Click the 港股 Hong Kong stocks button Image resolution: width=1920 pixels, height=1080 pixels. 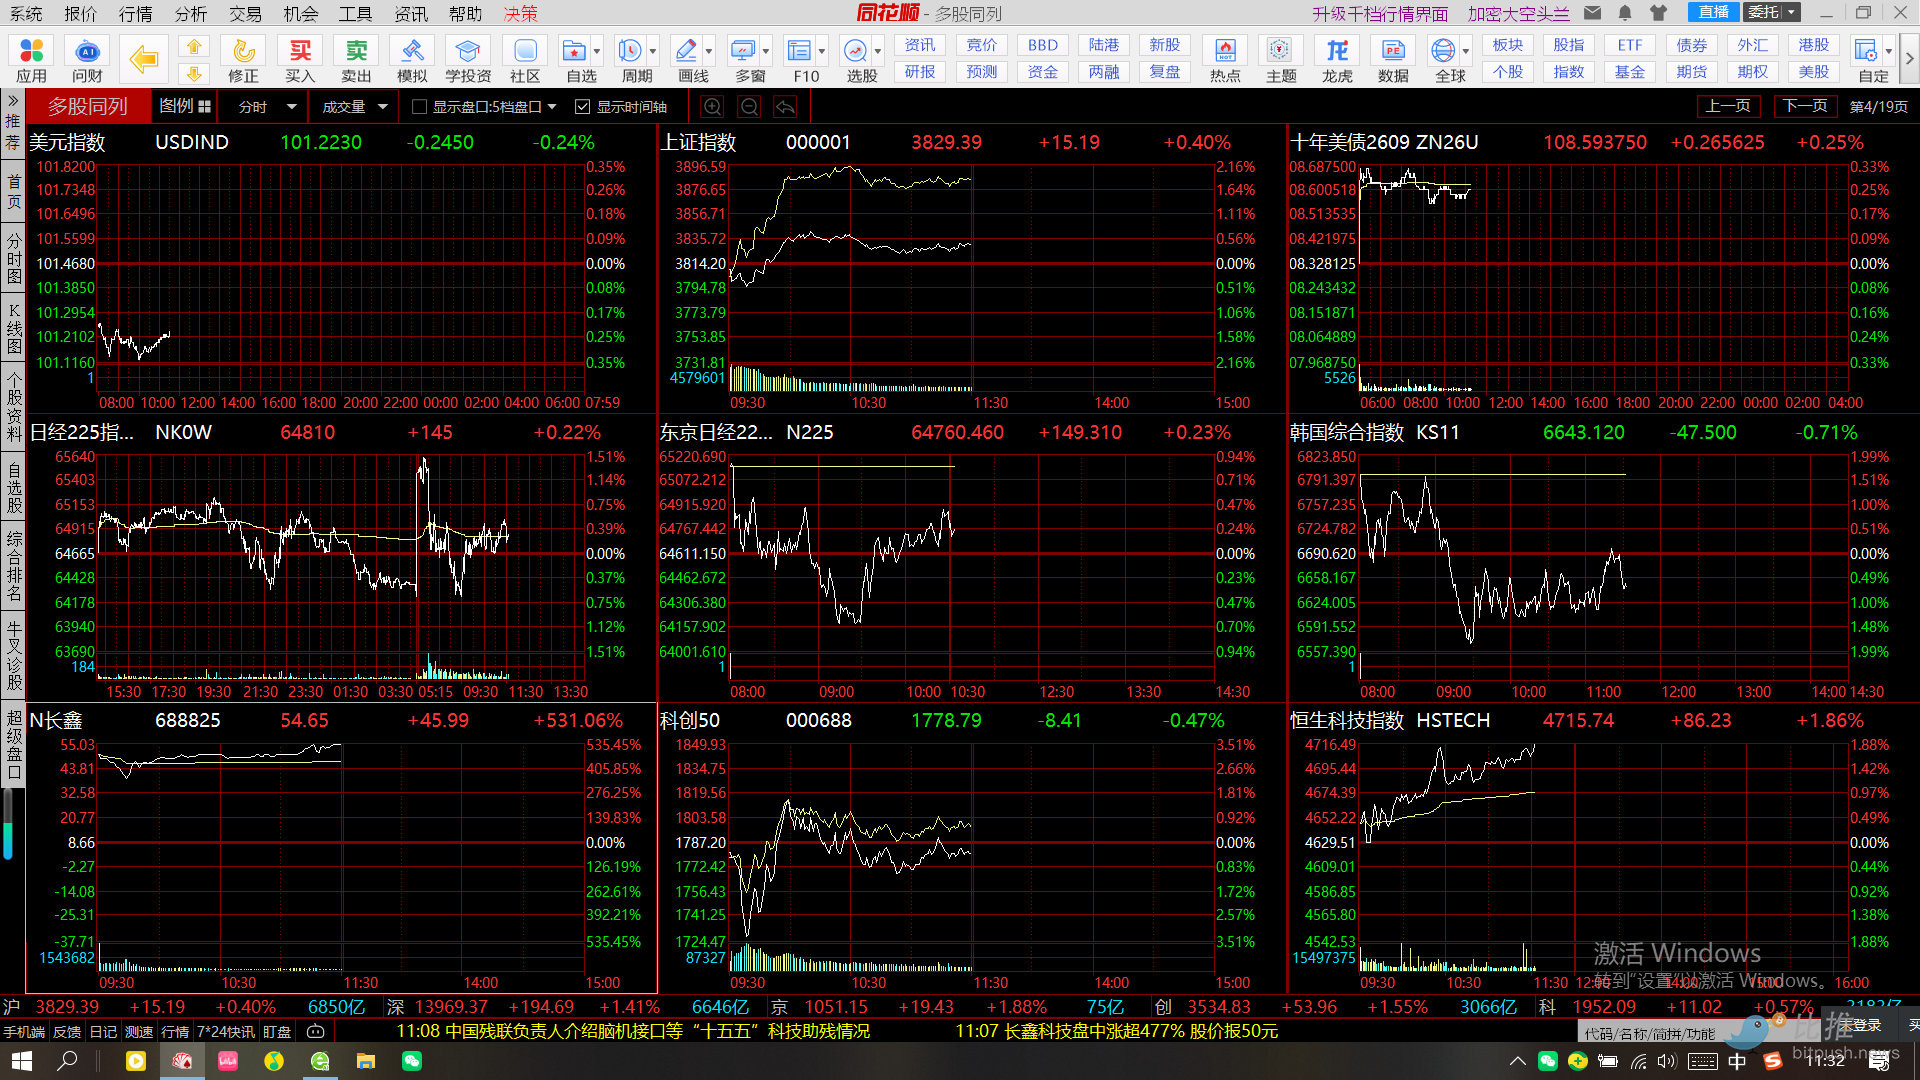1814,45
